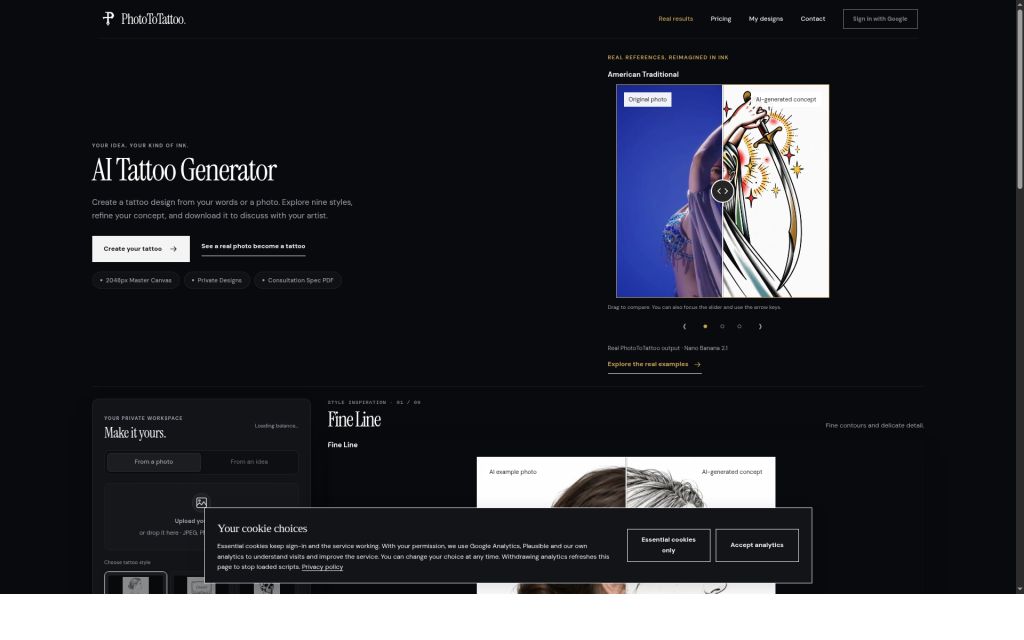Screen dimensions: 1024x640
Task: Select the second carousel dot
Action: click(722, 326)
